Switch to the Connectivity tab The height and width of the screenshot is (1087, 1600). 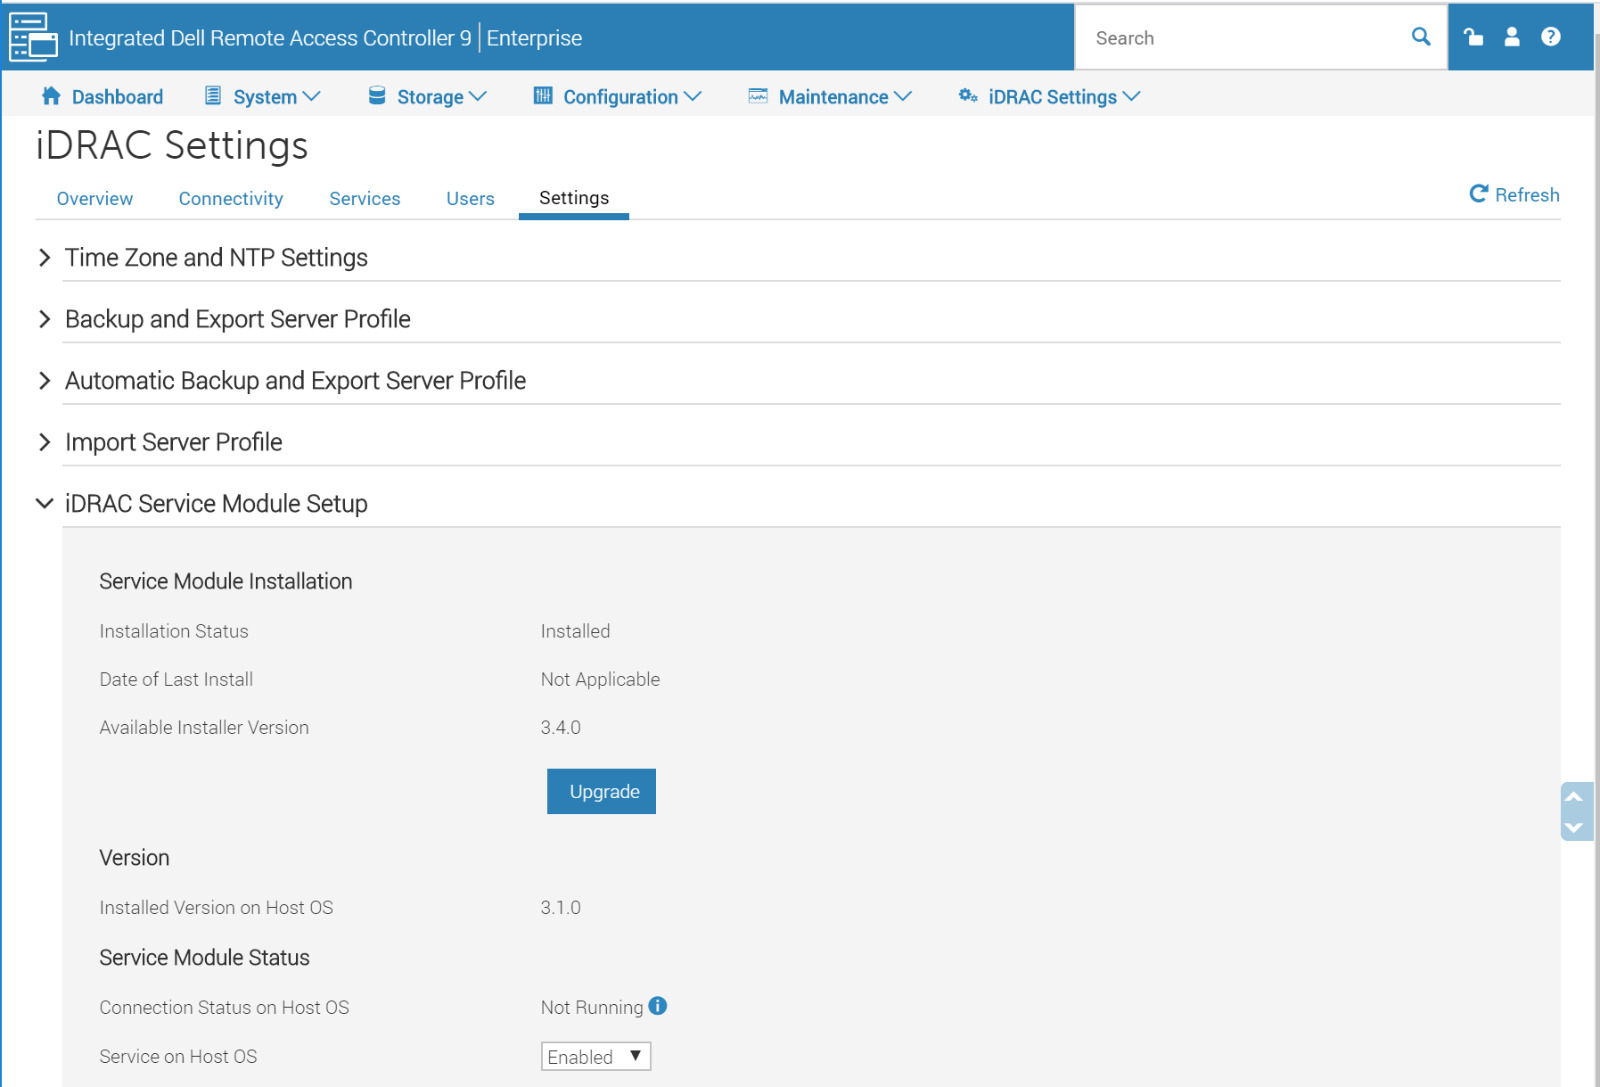click(230, 198)
